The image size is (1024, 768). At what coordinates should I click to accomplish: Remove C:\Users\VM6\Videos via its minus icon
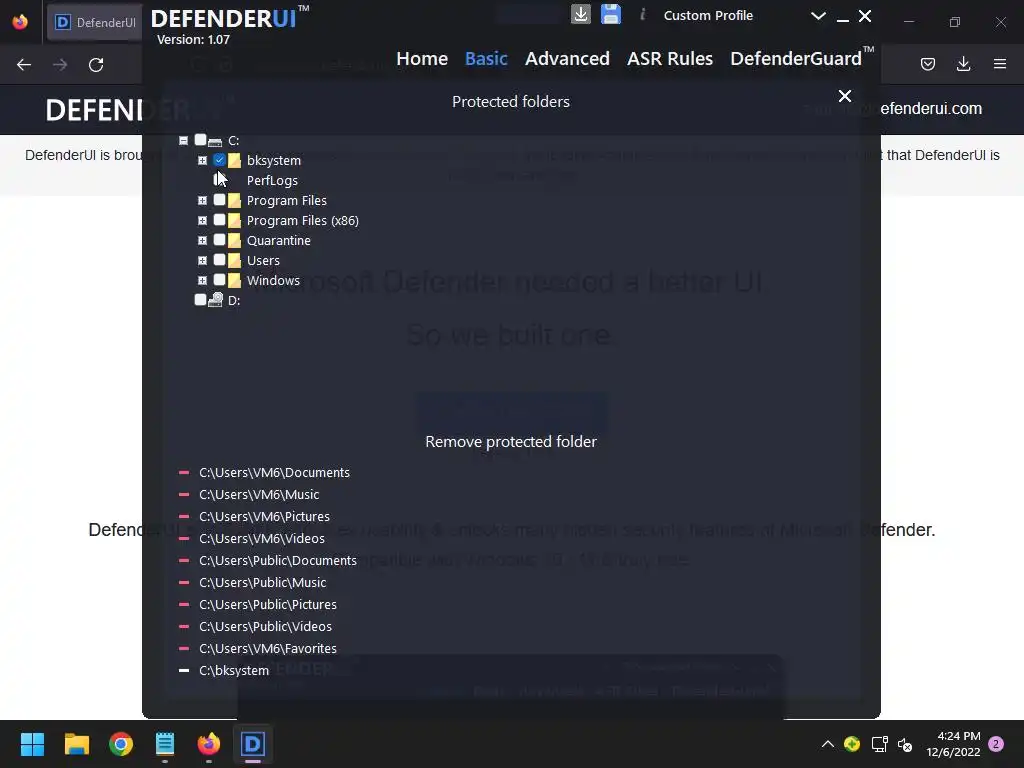[x=184, y=538]
